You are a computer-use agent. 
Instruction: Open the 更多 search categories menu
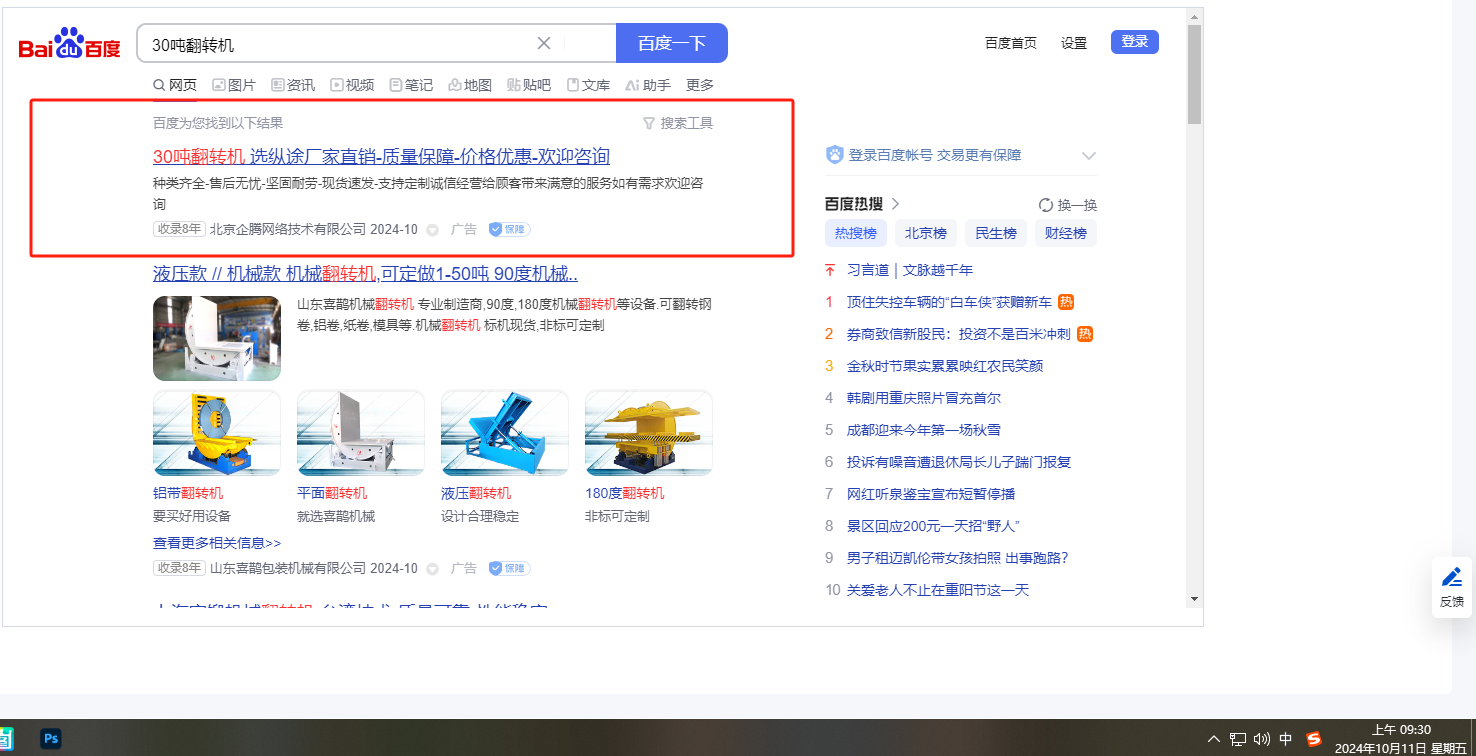[700, 85]
